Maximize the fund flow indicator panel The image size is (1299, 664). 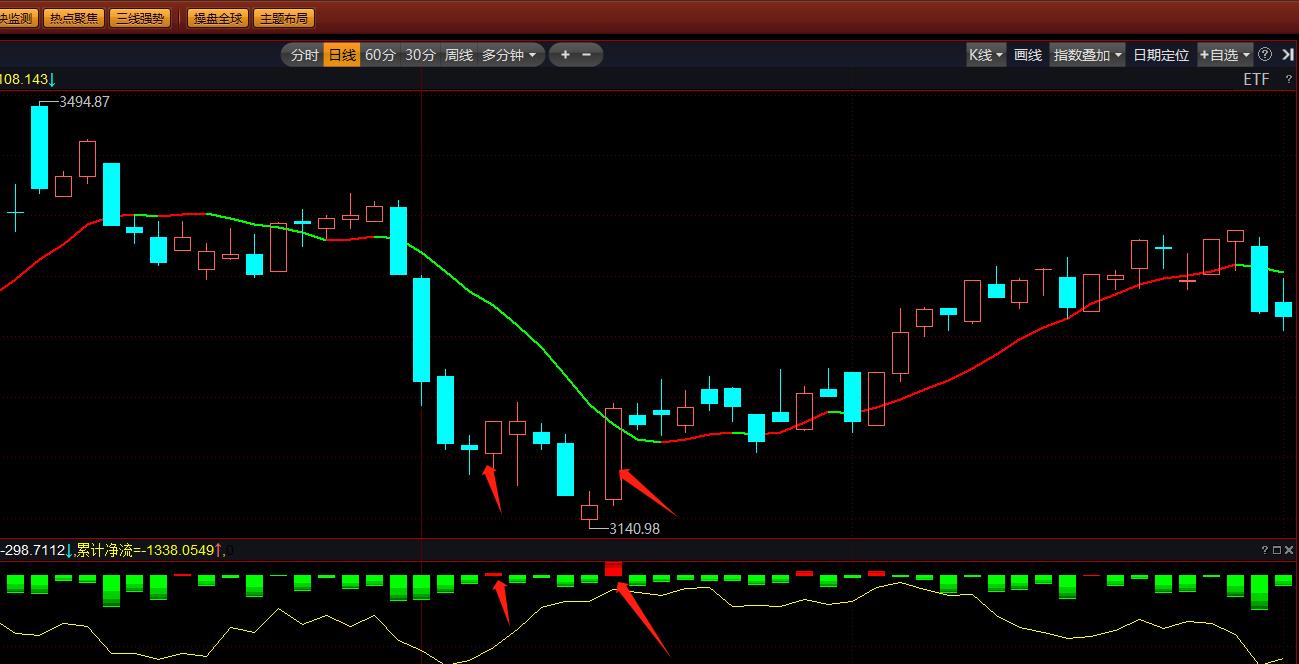point(1276,550)
